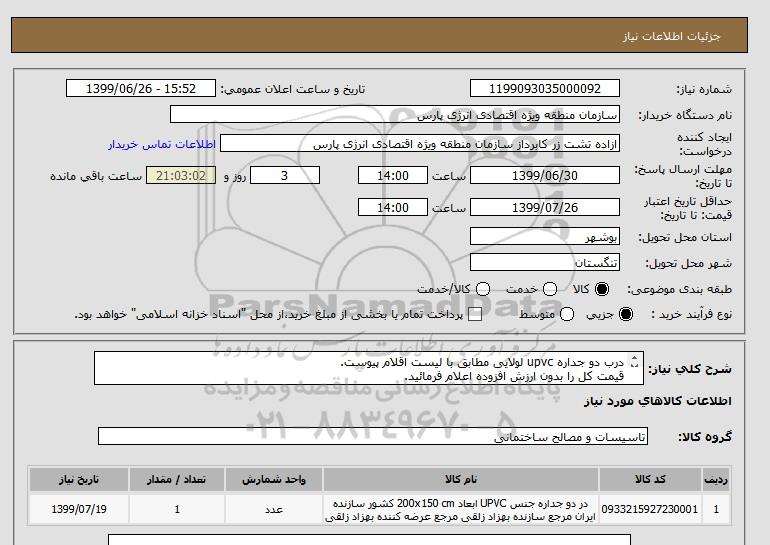Click the price validity time 14:00 field
This screenshot has width=770, height=545.
(393, 207)
